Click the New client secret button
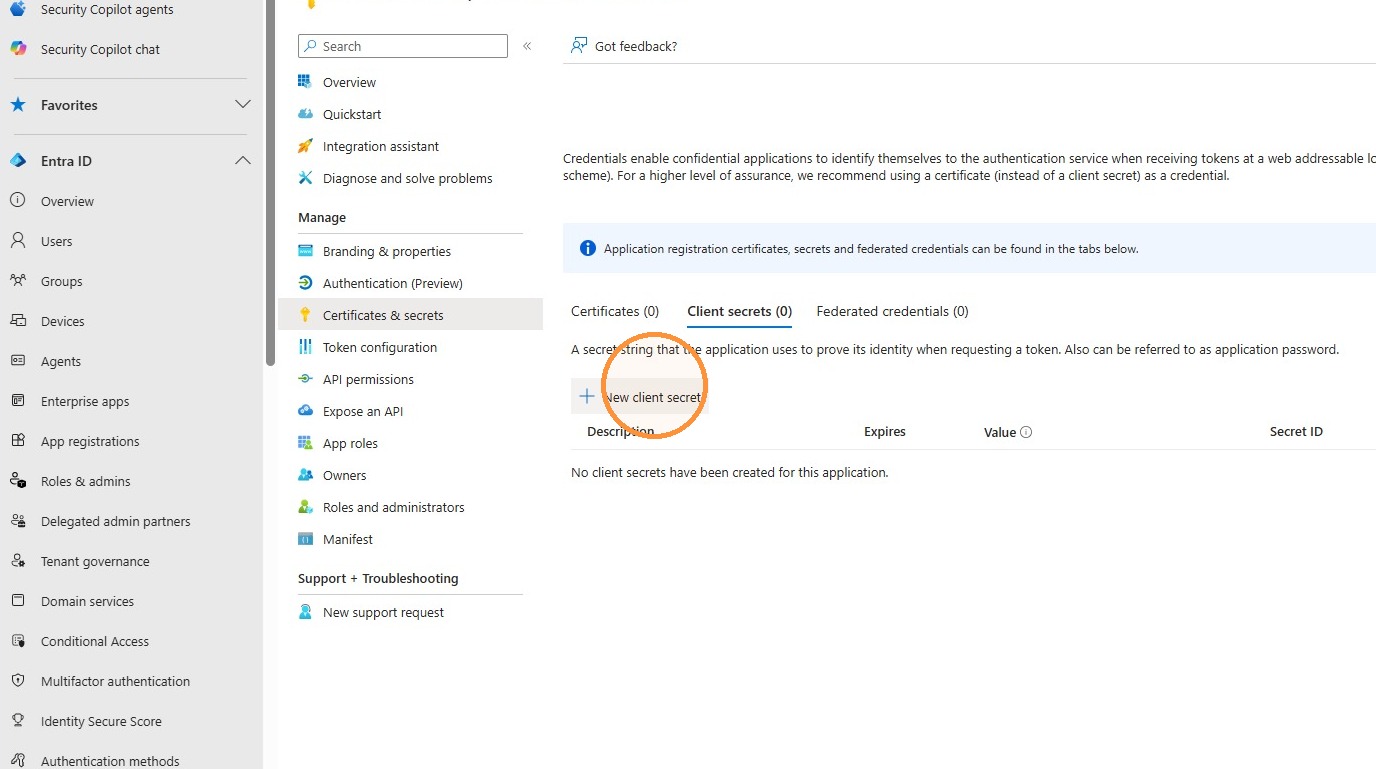The image size is (1376, 769). click(640, 397)
